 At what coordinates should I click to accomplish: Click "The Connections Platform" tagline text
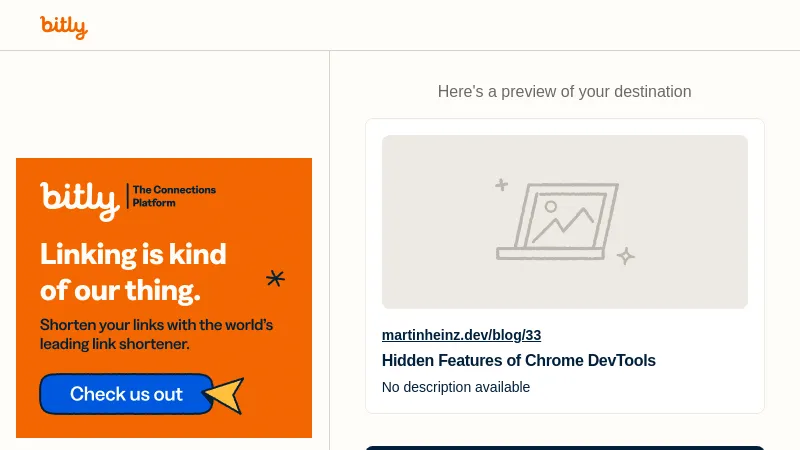[x=174, y=196]
